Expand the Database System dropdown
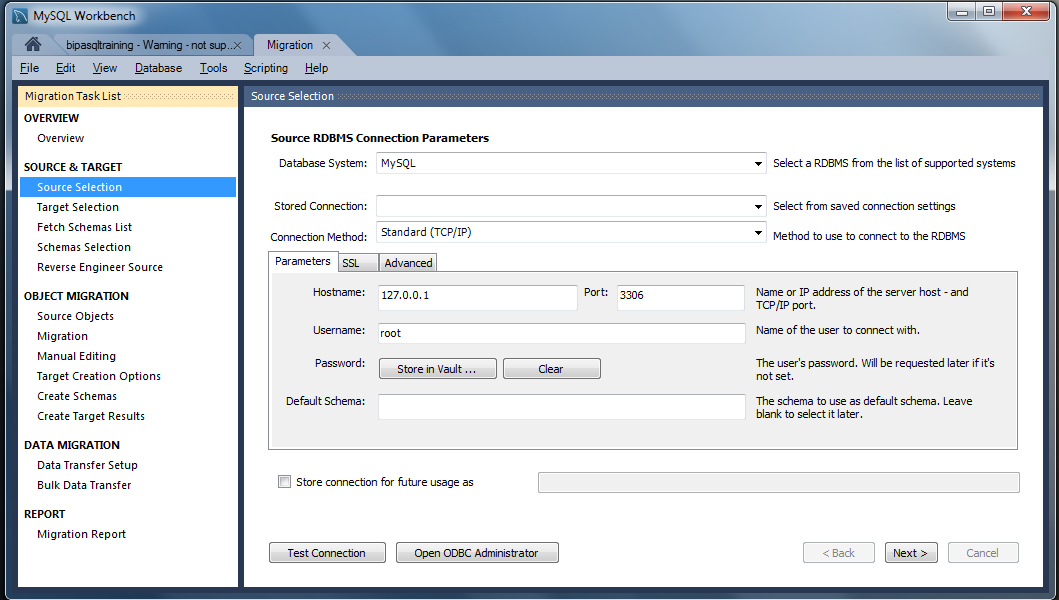The width and height of the screenshot is (1059, 600). pos(759,164)
